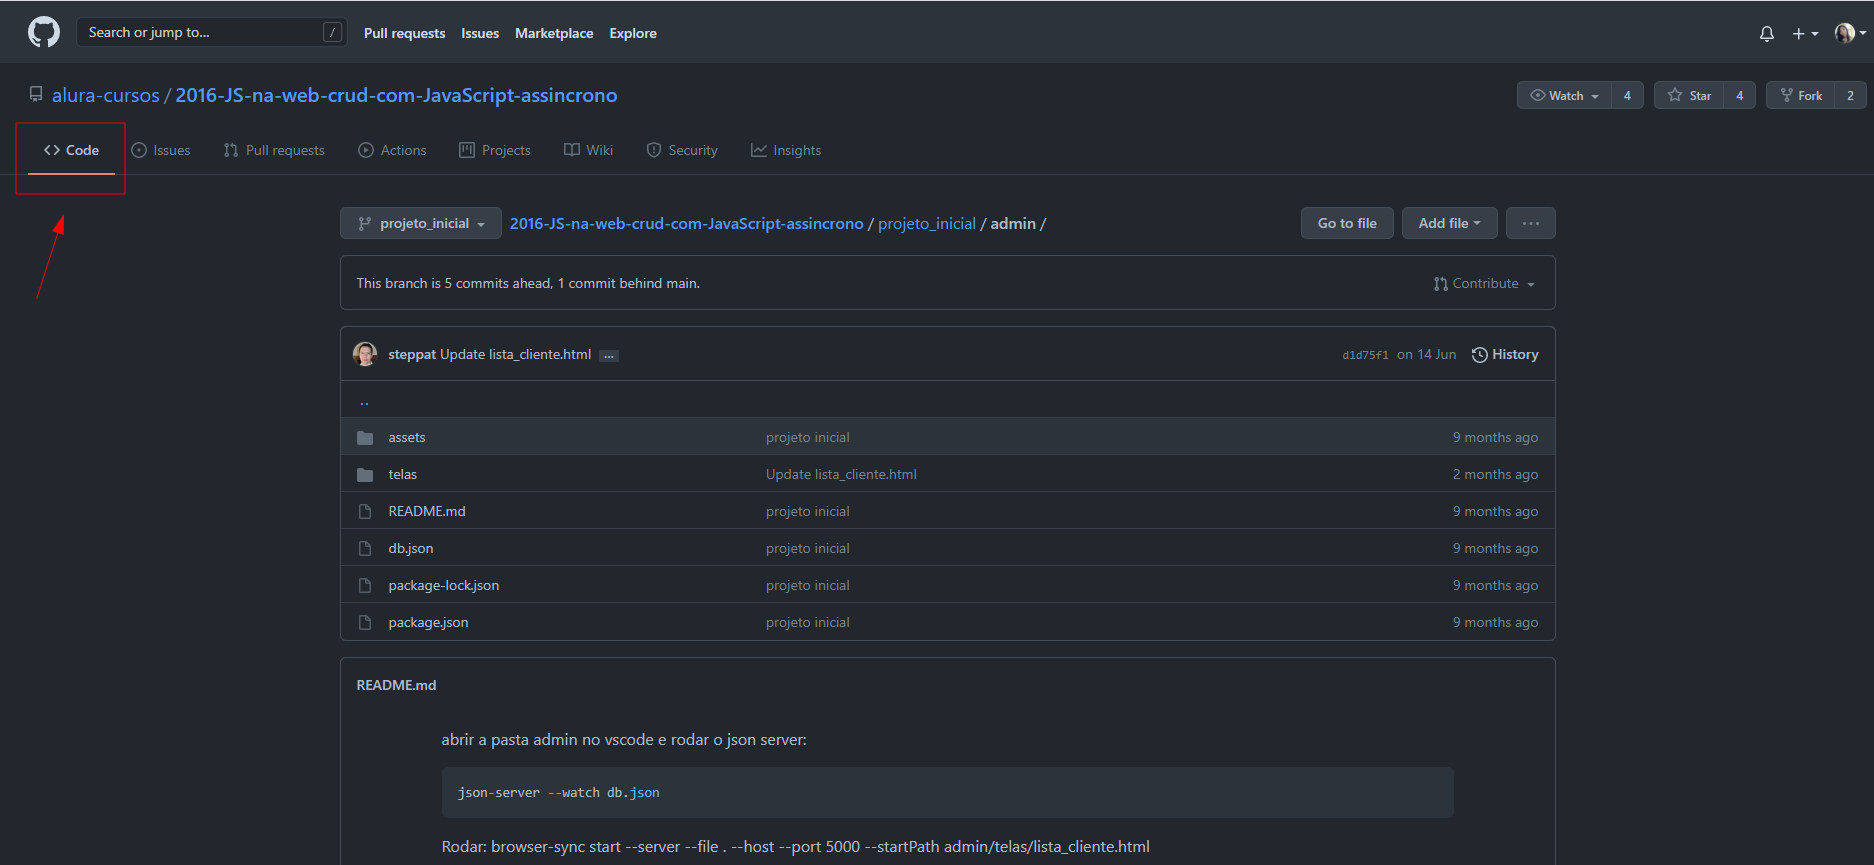The image size is (1874, 865).
Task: Click the json-server --watch db.json code block
Action: pos(947,793)
